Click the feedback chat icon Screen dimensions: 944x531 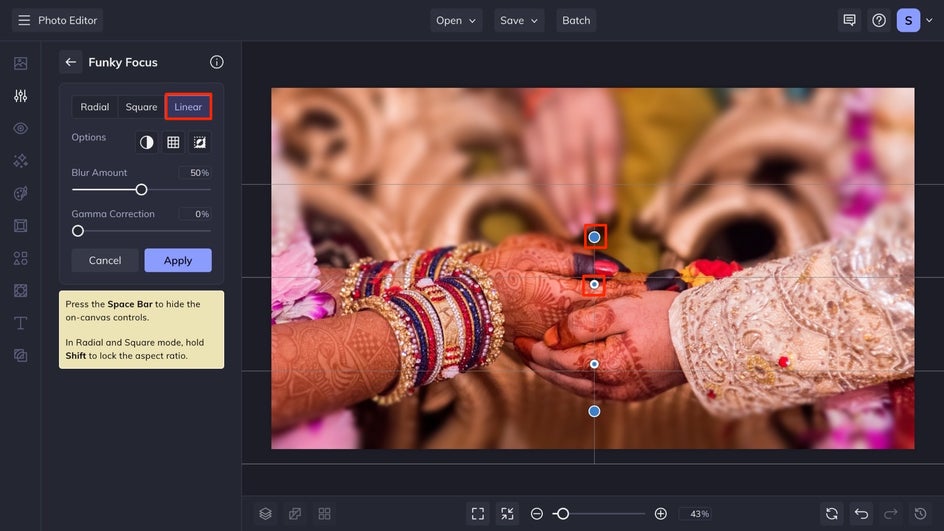849,20
